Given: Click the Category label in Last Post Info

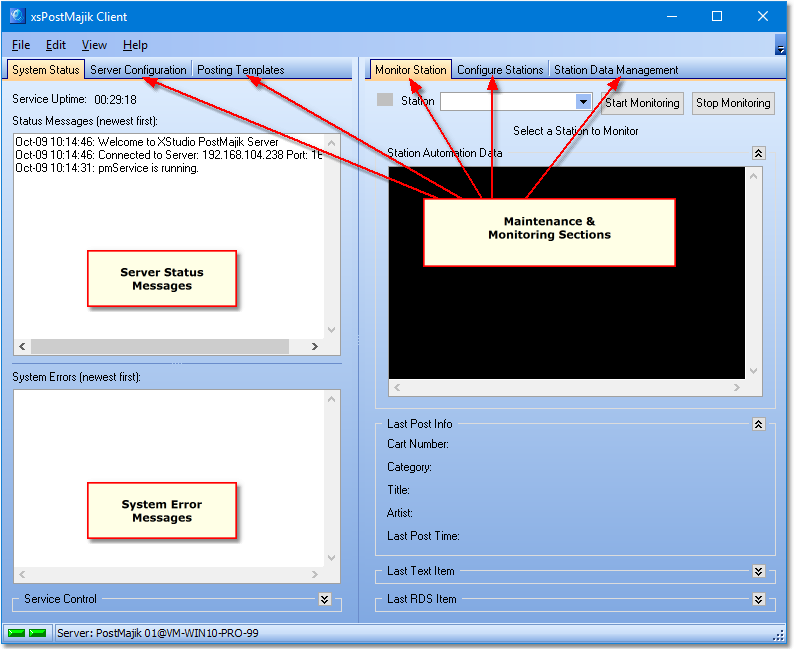Looking at the screenshot, I should tap(409, 467).
